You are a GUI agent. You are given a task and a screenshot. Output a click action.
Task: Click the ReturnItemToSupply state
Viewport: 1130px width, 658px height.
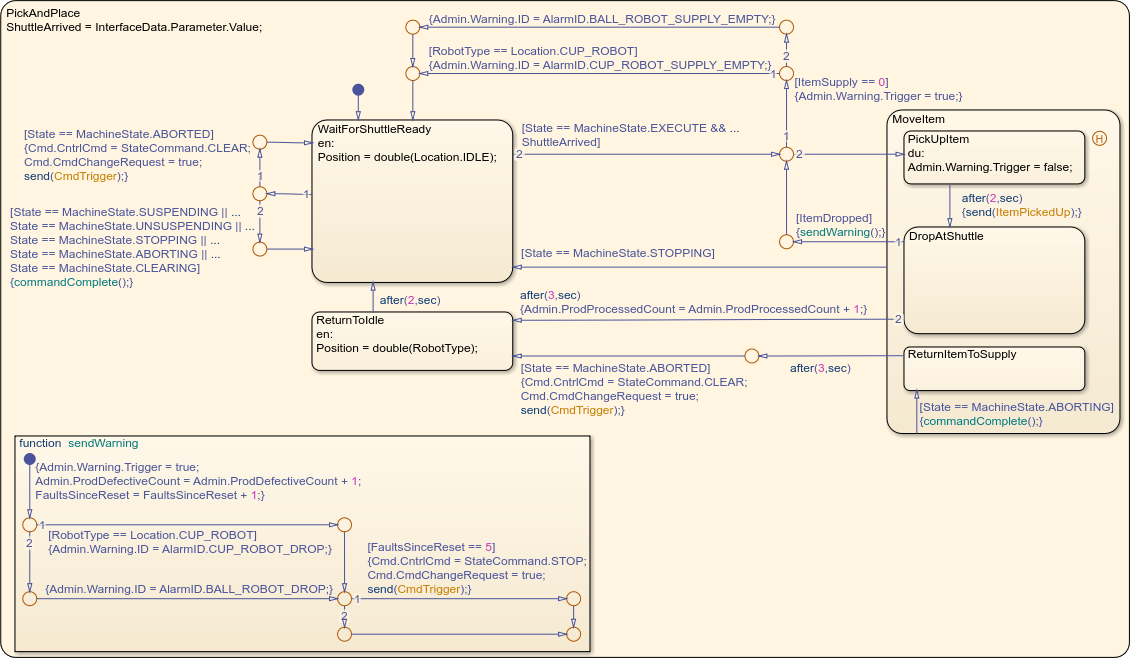point(993,374)
